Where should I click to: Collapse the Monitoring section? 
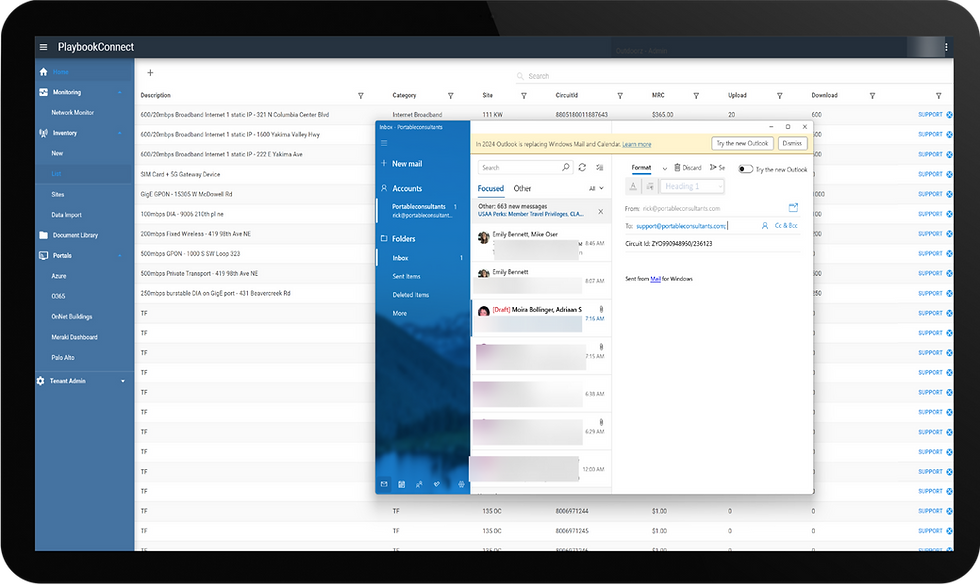coord(119,93)
